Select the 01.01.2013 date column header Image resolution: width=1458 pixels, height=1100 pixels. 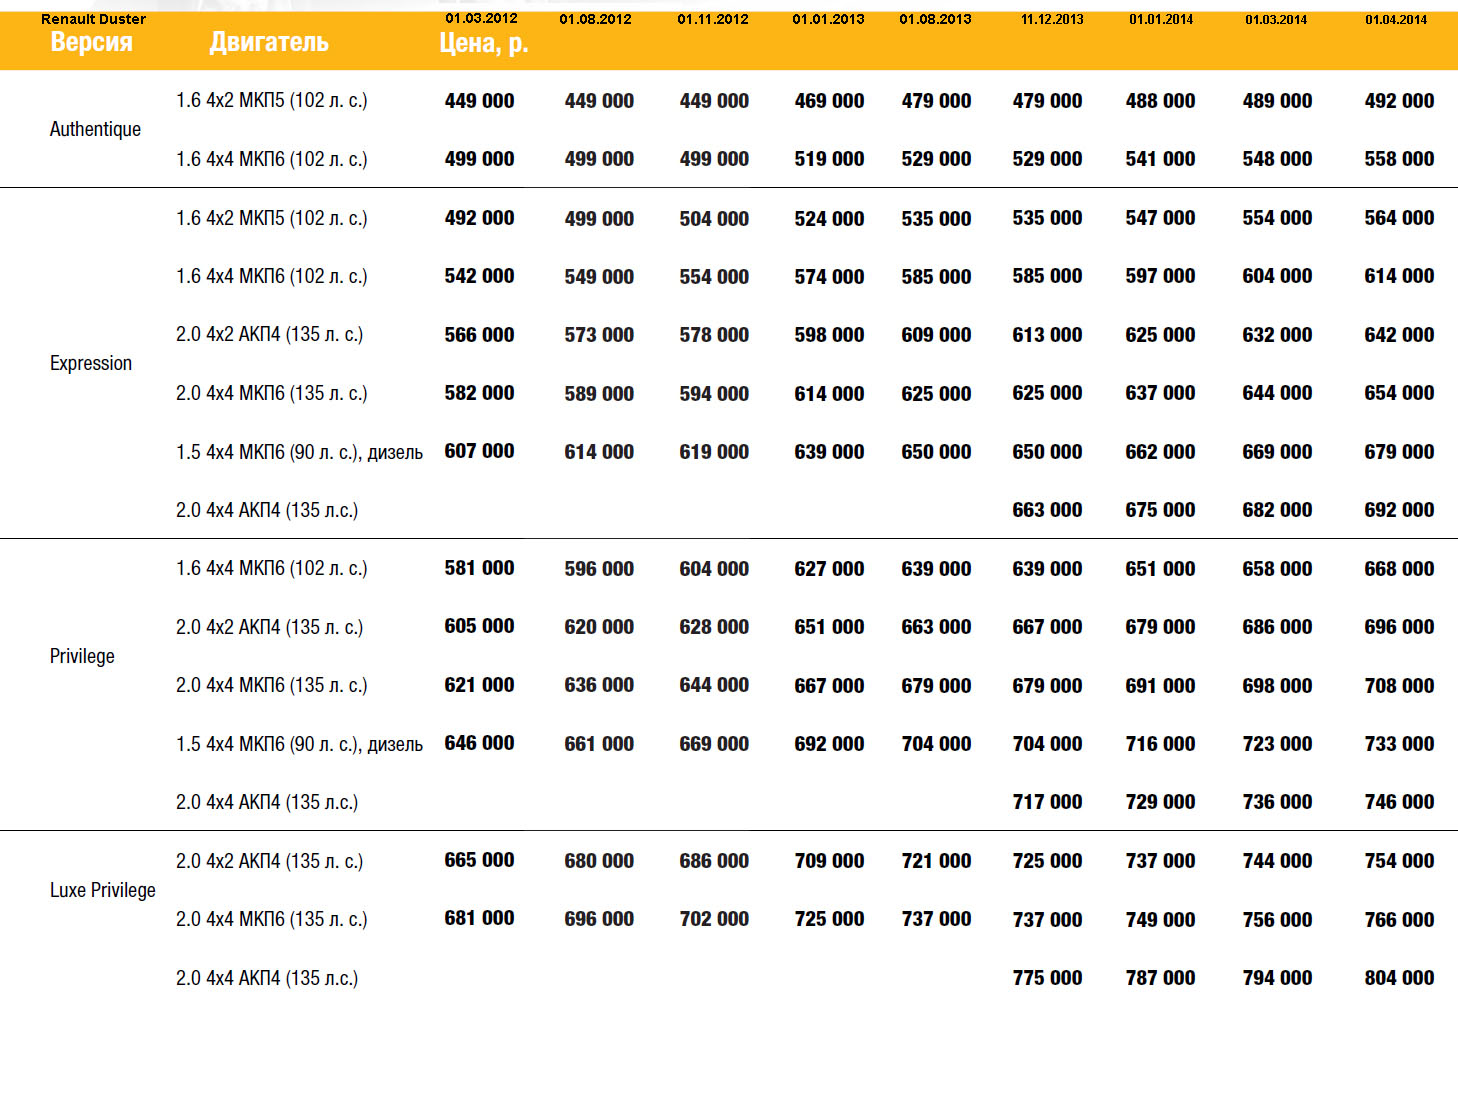[x=828, y=19]
